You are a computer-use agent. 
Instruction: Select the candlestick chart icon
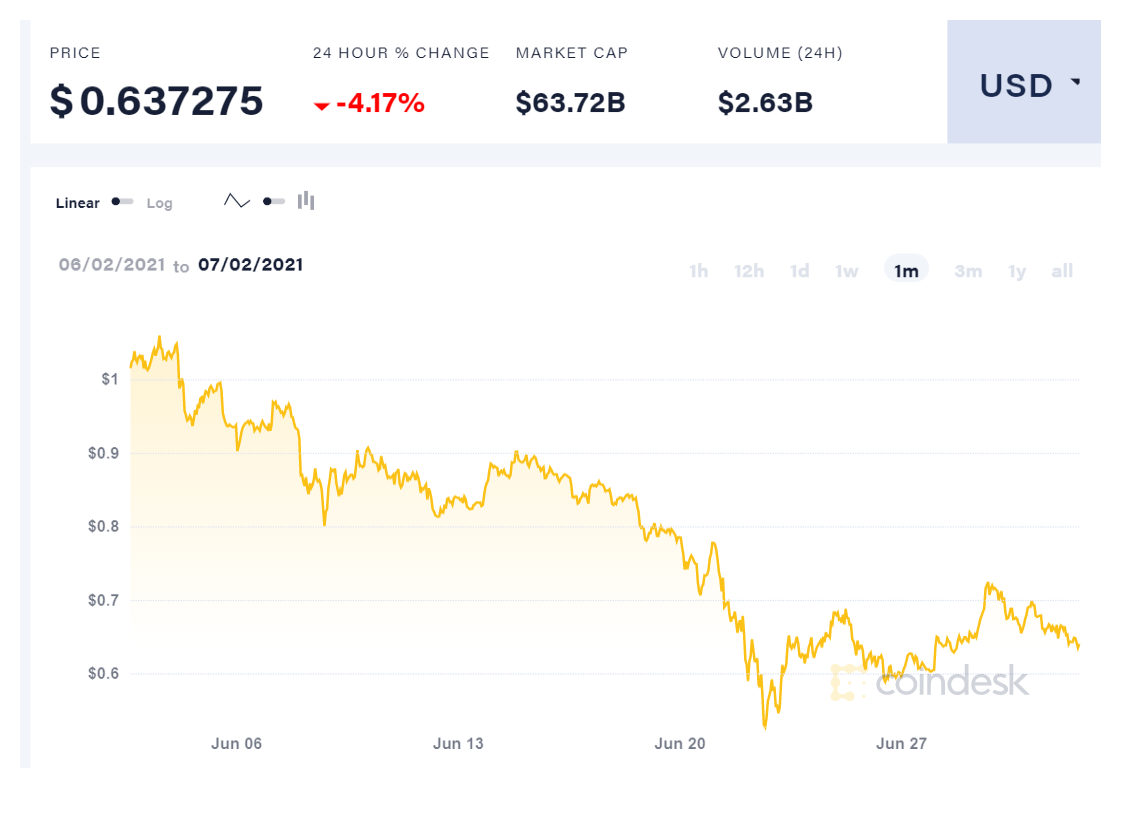click(x=306, y=201)
